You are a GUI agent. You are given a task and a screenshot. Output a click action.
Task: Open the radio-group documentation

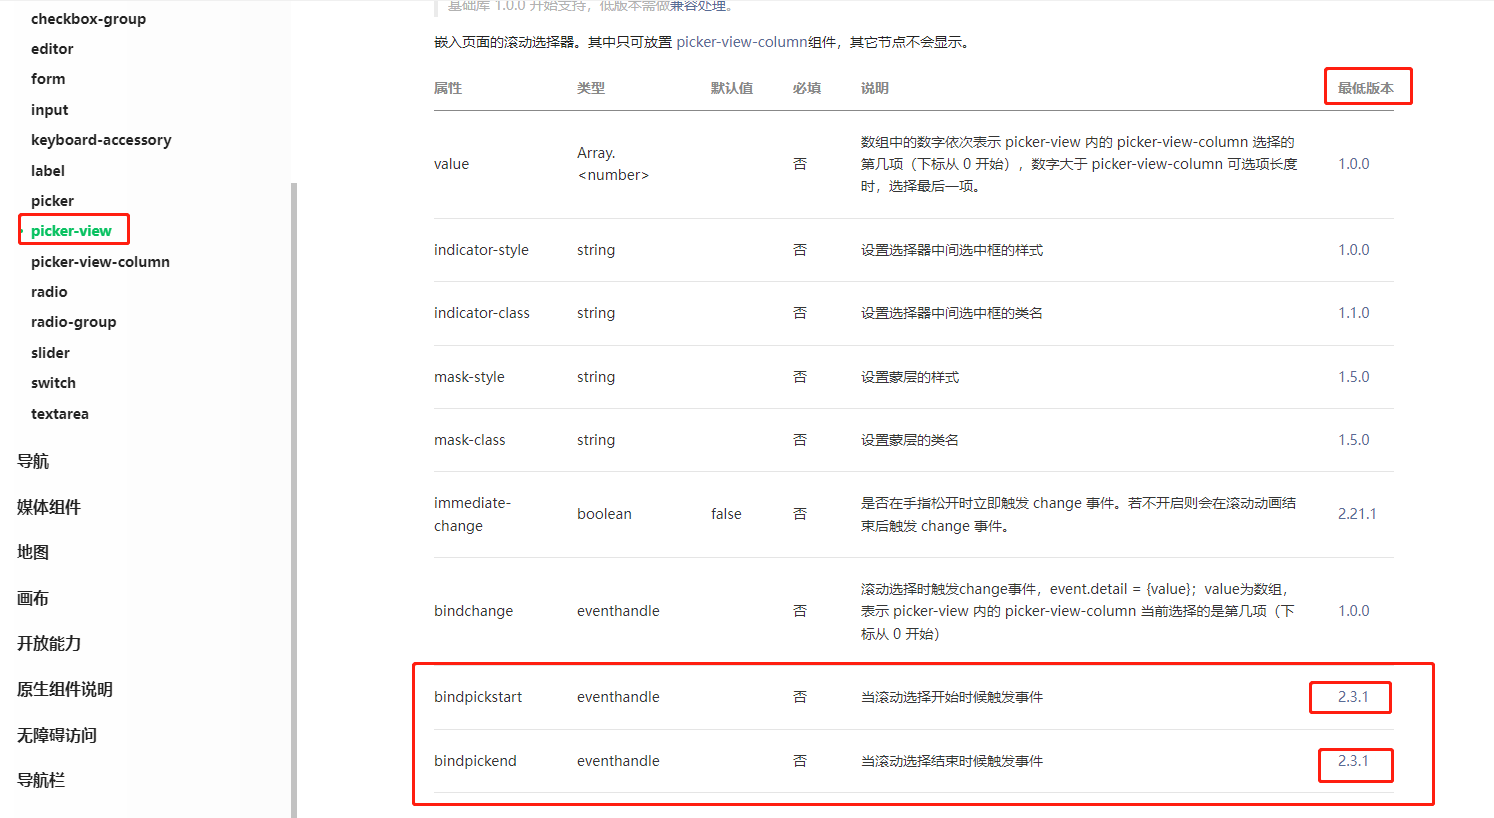(73, 321)
